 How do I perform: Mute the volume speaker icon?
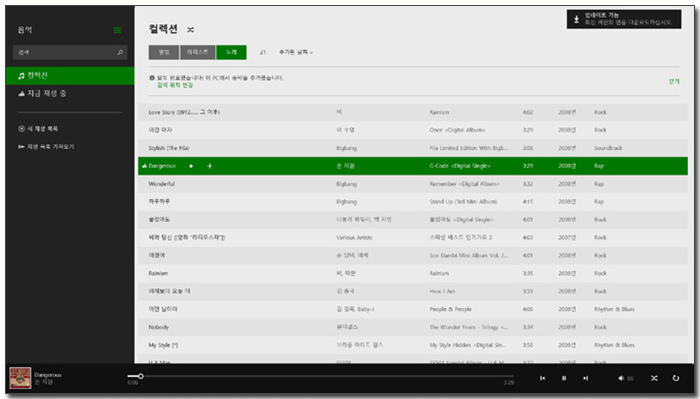621,378
